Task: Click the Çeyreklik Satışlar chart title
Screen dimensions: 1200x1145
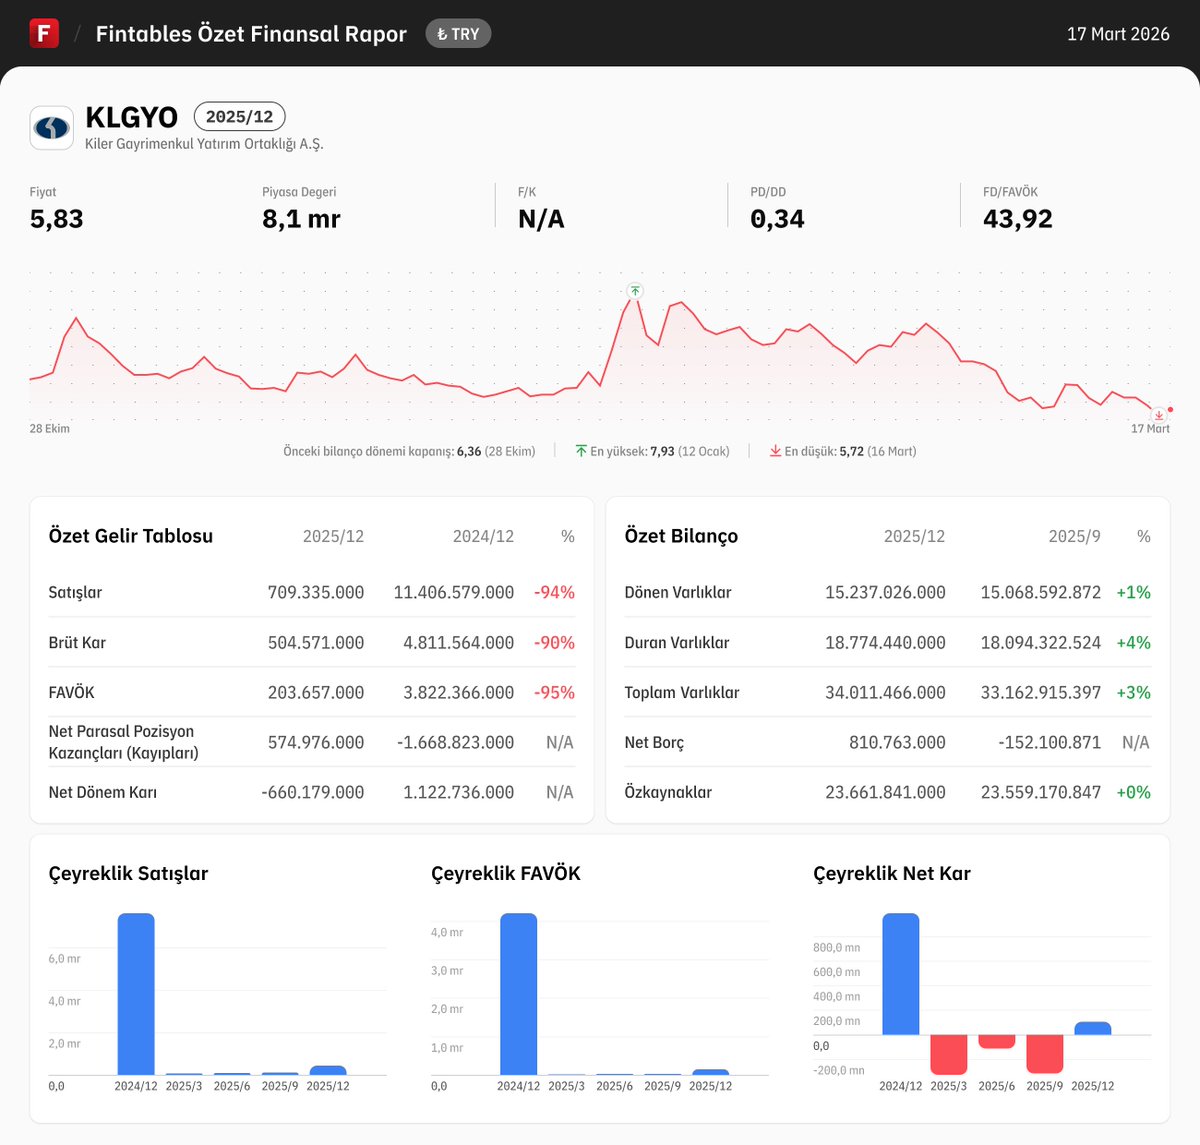Action: click(x=128, y=873)
